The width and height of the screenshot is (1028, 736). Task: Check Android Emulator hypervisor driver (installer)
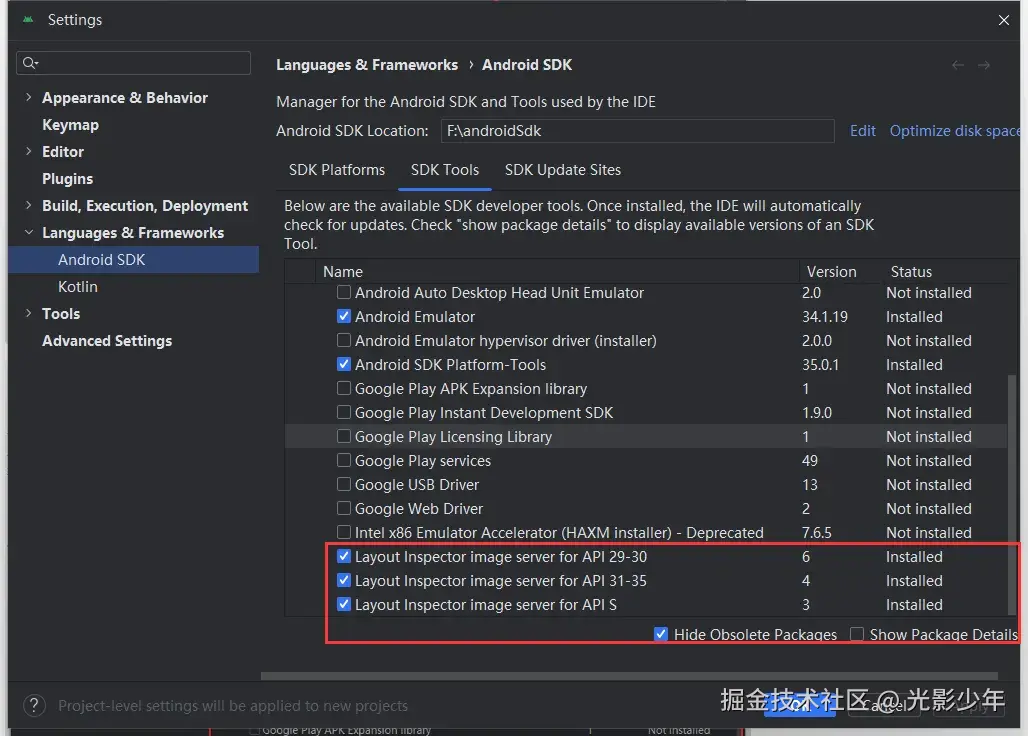pos(344,340)
